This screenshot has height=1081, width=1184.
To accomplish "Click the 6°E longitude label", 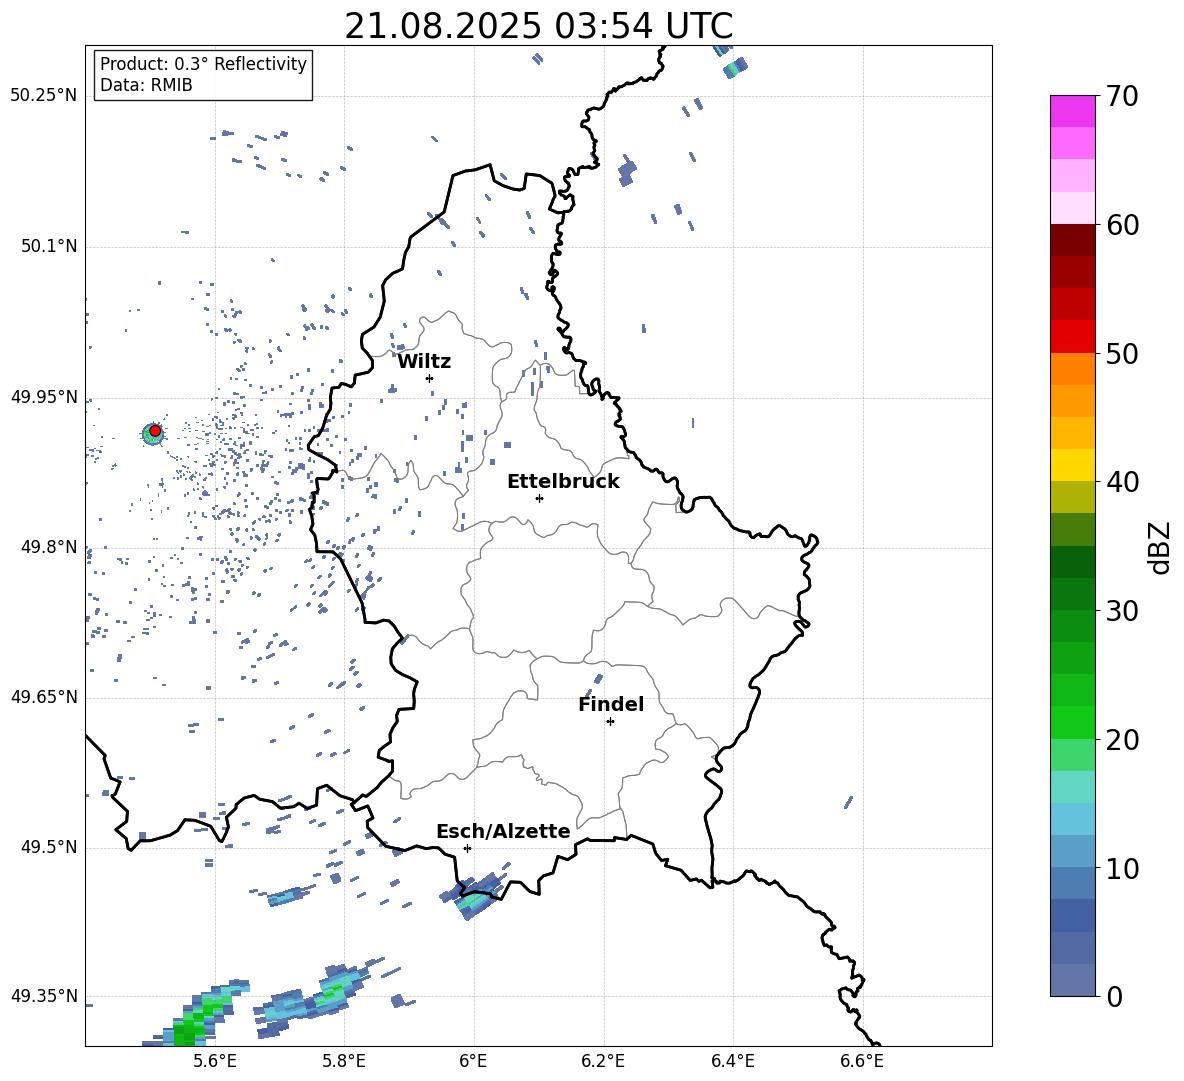I will click(473, 1061).
